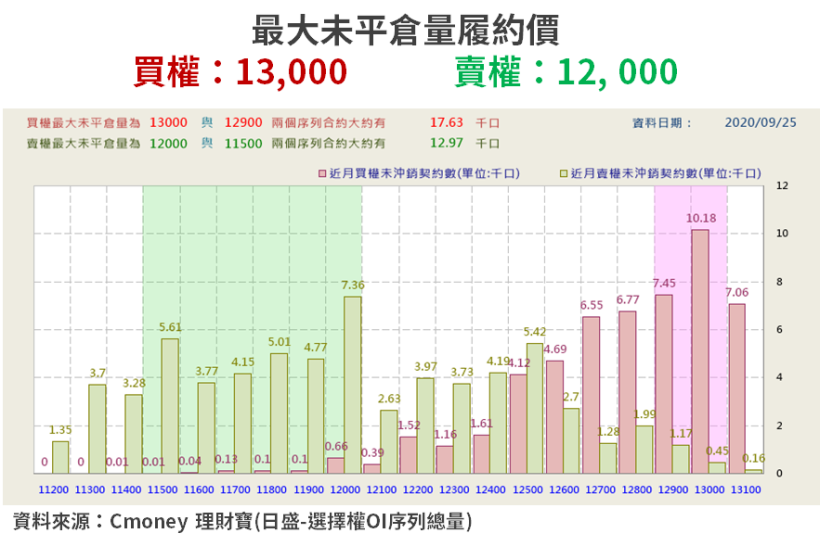Click the 3.97 put bar at 12200
The image size is (820, 546).
pyautogui.click(x=425, y=426)
